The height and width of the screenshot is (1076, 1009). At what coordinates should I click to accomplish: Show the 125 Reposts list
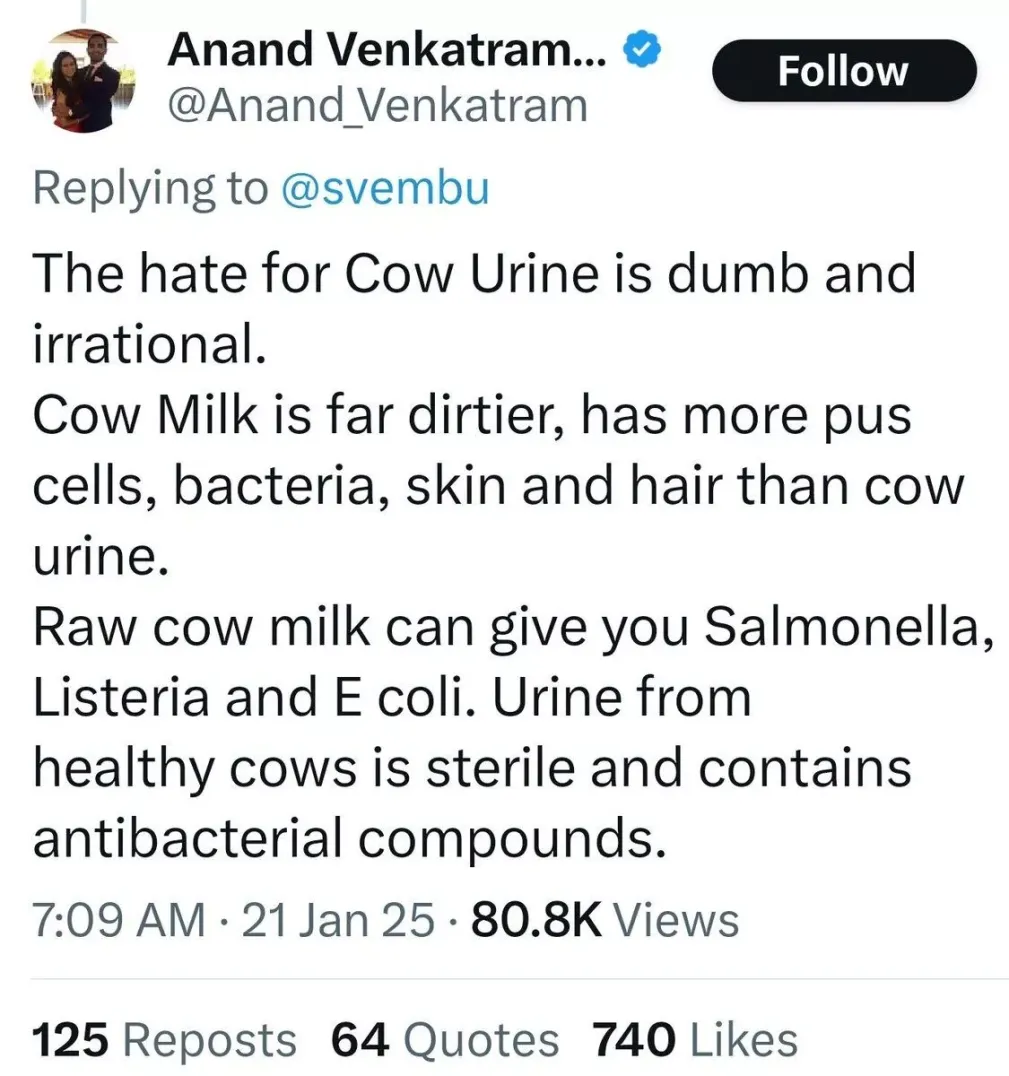[x=164, y=1040]
